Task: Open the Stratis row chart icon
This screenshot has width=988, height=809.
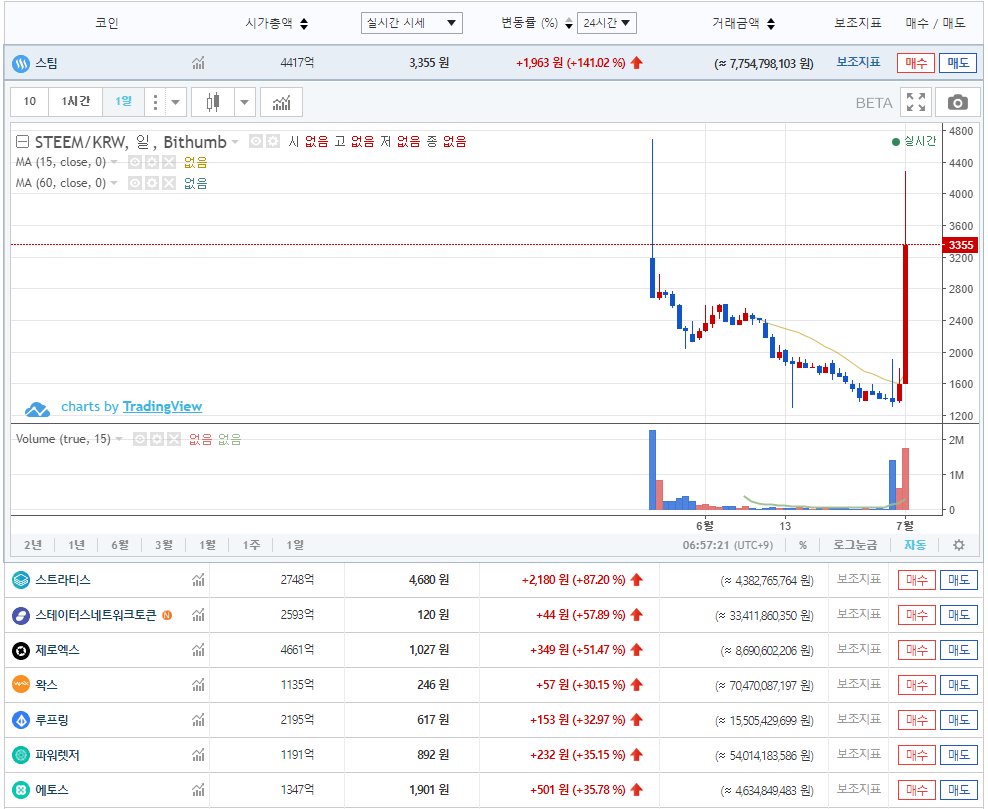Action: click(198, 580)
